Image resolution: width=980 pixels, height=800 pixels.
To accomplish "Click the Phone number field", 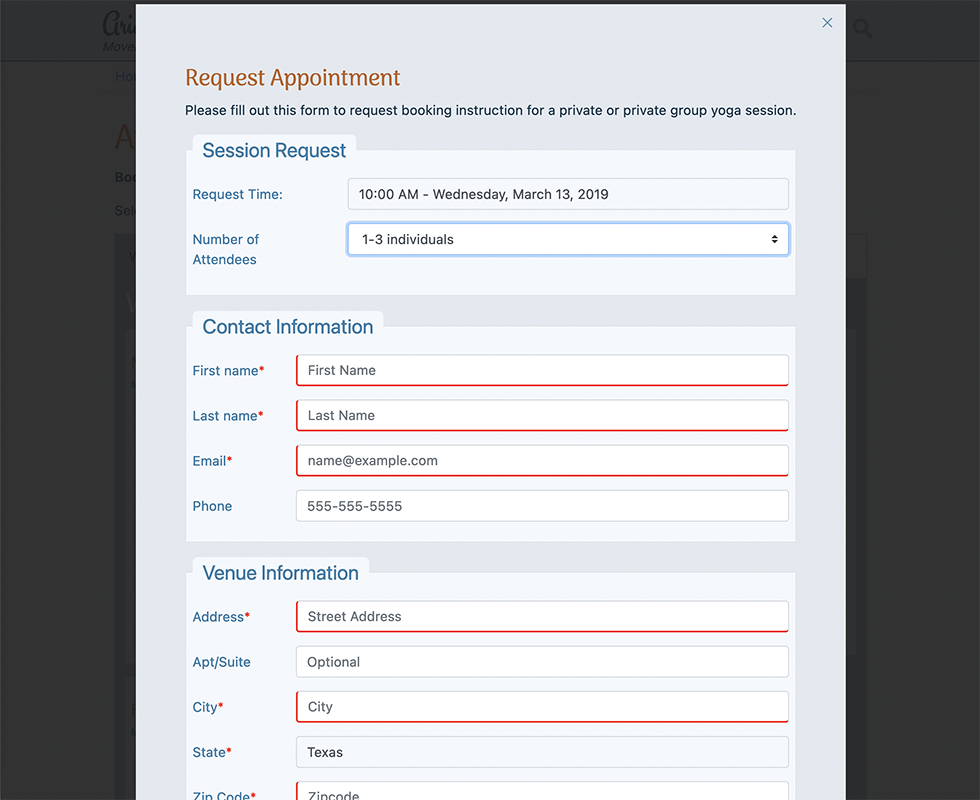I will pos(542,506).
